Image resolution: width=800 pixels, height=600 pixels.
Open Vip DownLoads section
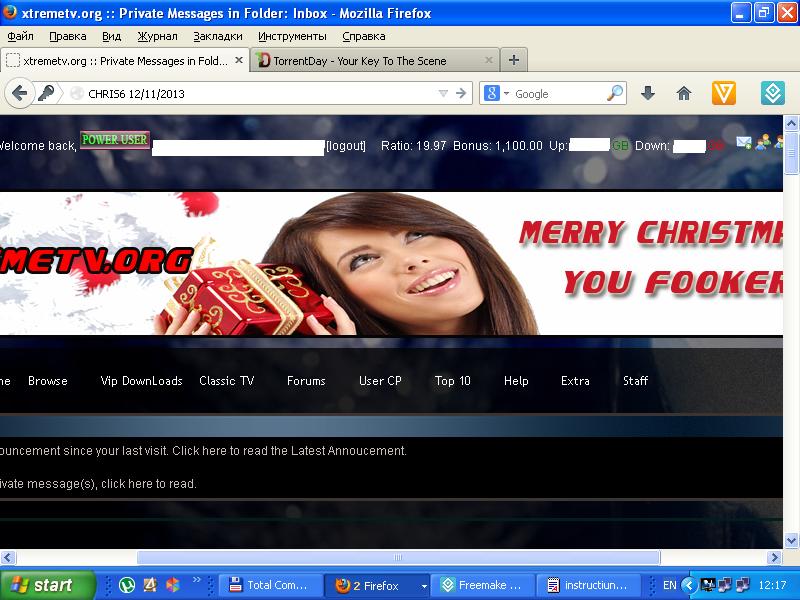click(x=141, y=381)
